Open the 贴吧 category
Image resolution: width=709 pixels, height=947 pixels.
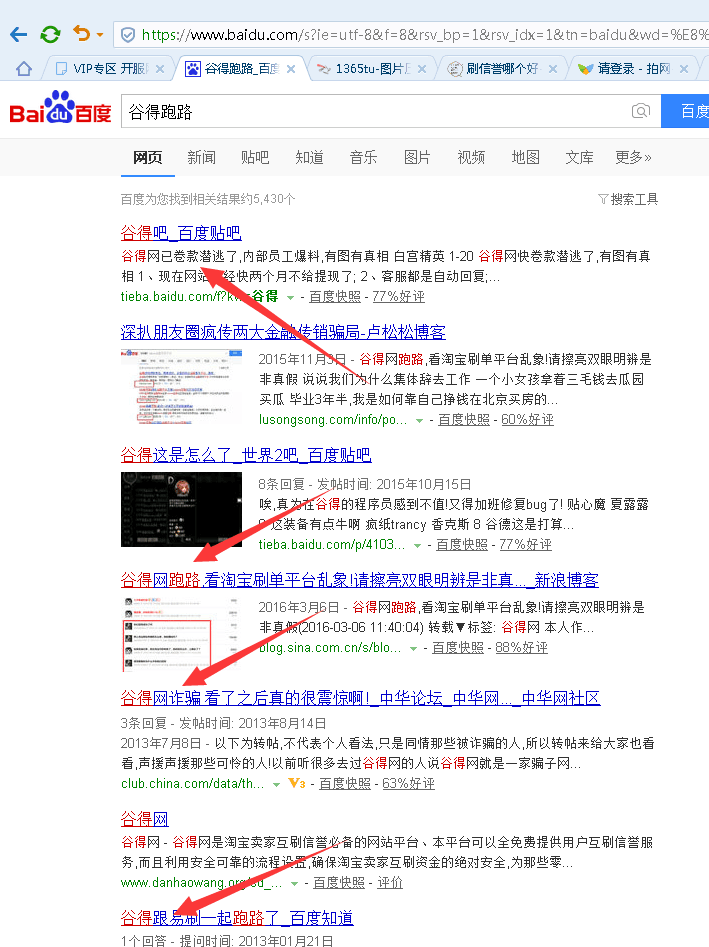[x=255, y=158]
